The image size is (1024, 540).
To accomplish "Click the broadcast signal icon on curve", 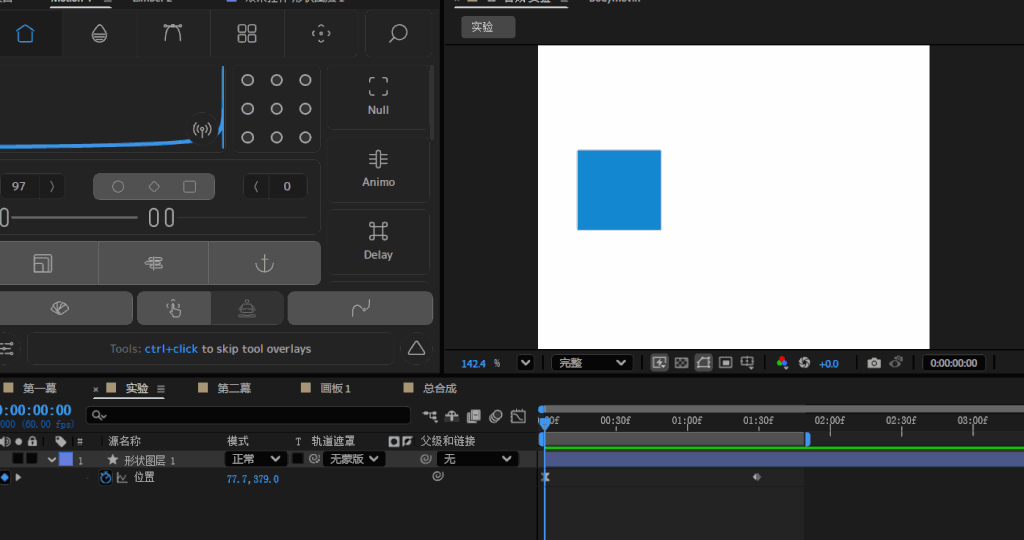I will click(202, 129).
